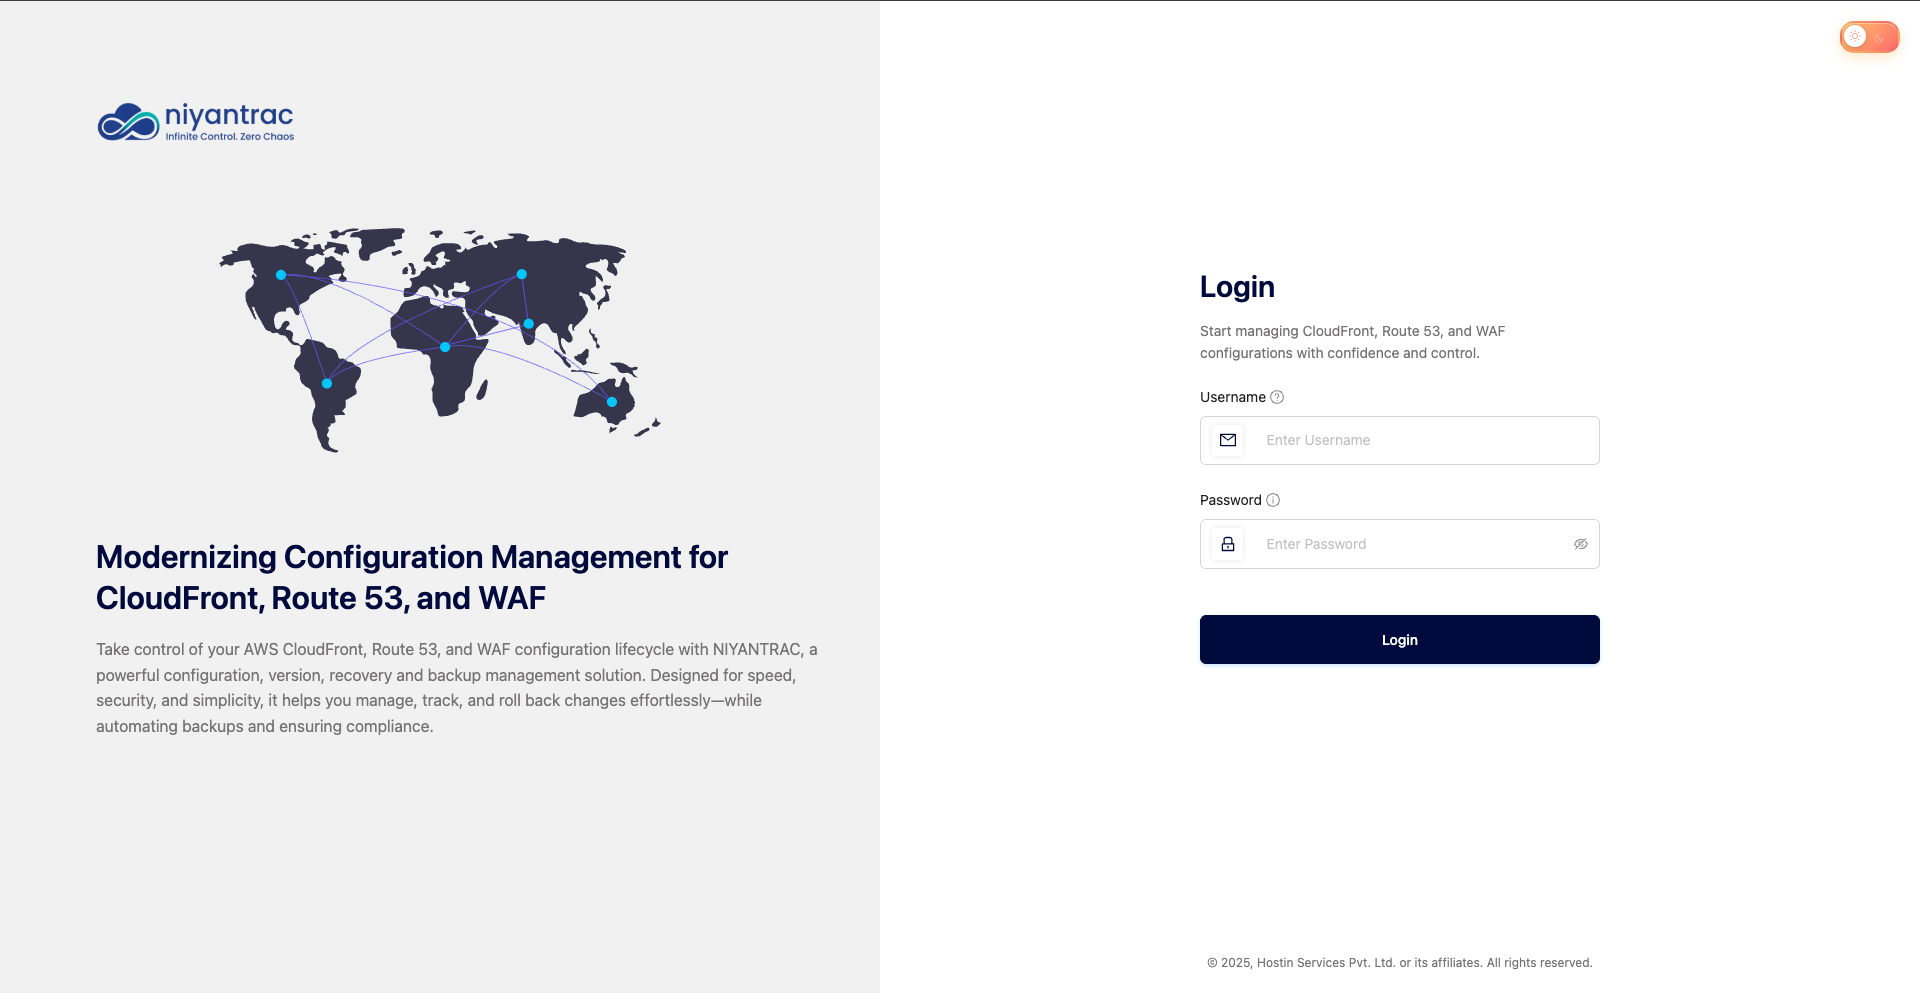Click the envelope icon in Username field

pyautogui.click(x=1228, y=440)
